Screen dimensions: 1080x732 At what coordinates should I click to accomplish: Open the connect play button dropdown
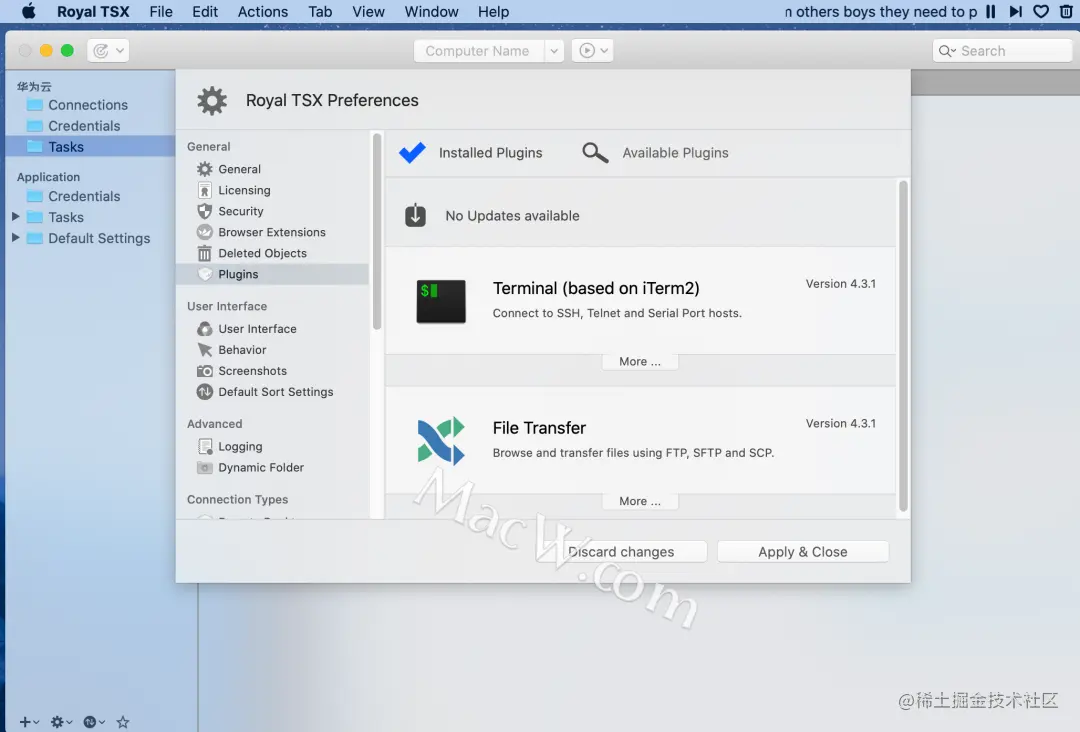coord(592,51)
